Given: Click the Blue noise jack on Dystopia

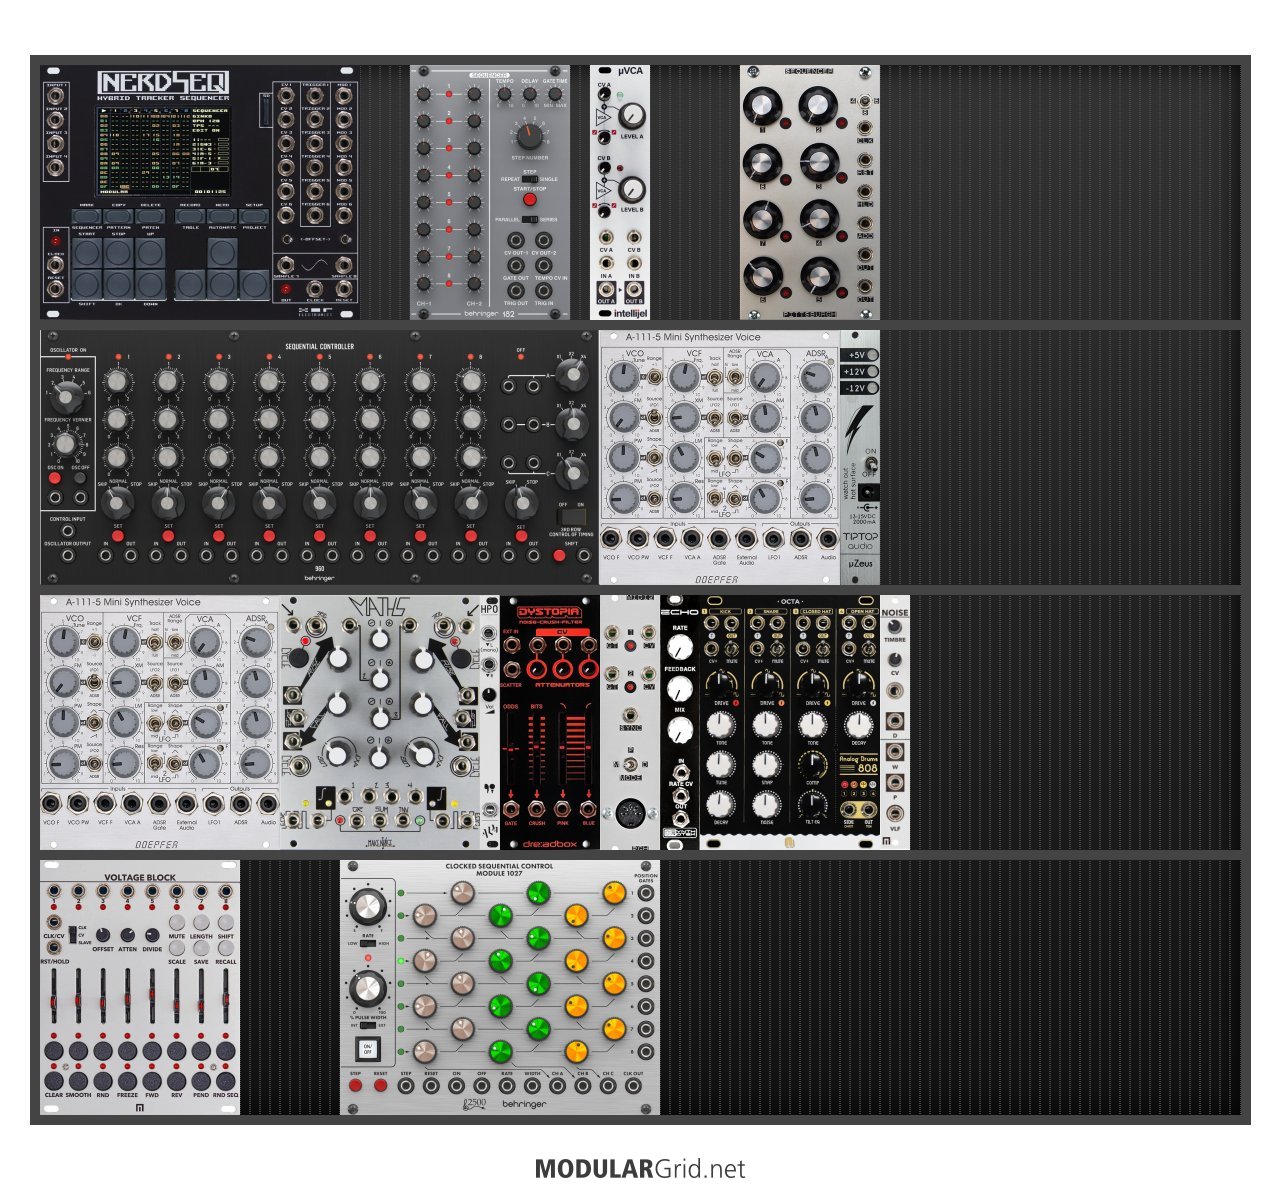Looking at the screenshot, I should (589, 810).
